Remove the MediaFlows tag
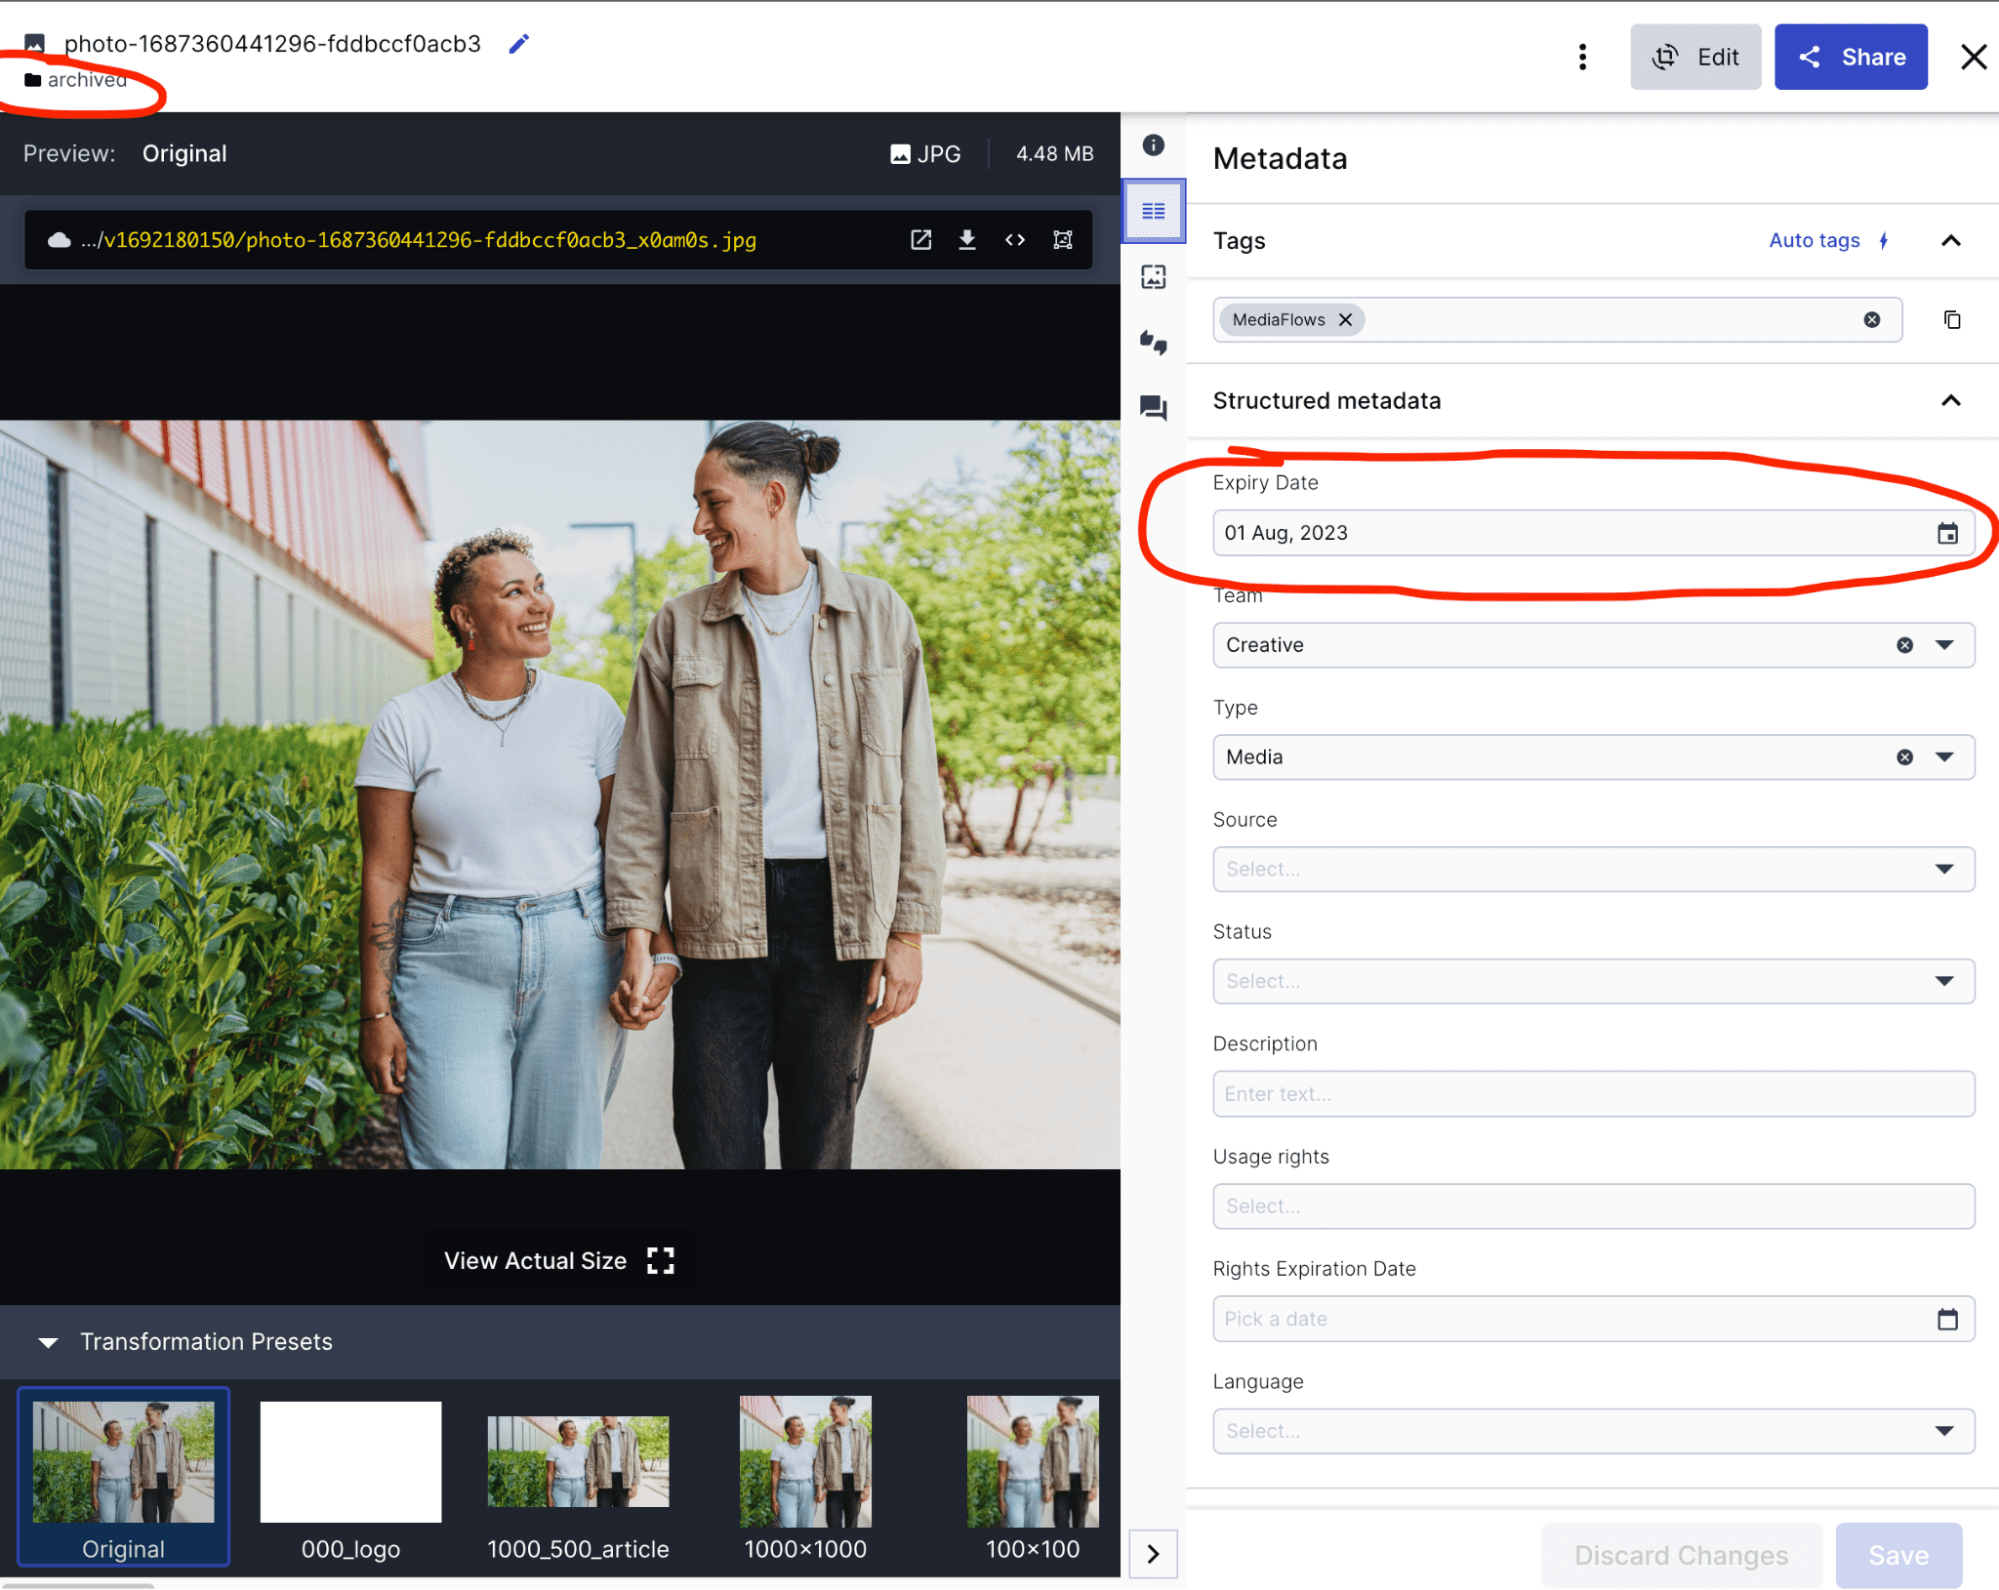1999x1590 pixels. point(1346,320)
